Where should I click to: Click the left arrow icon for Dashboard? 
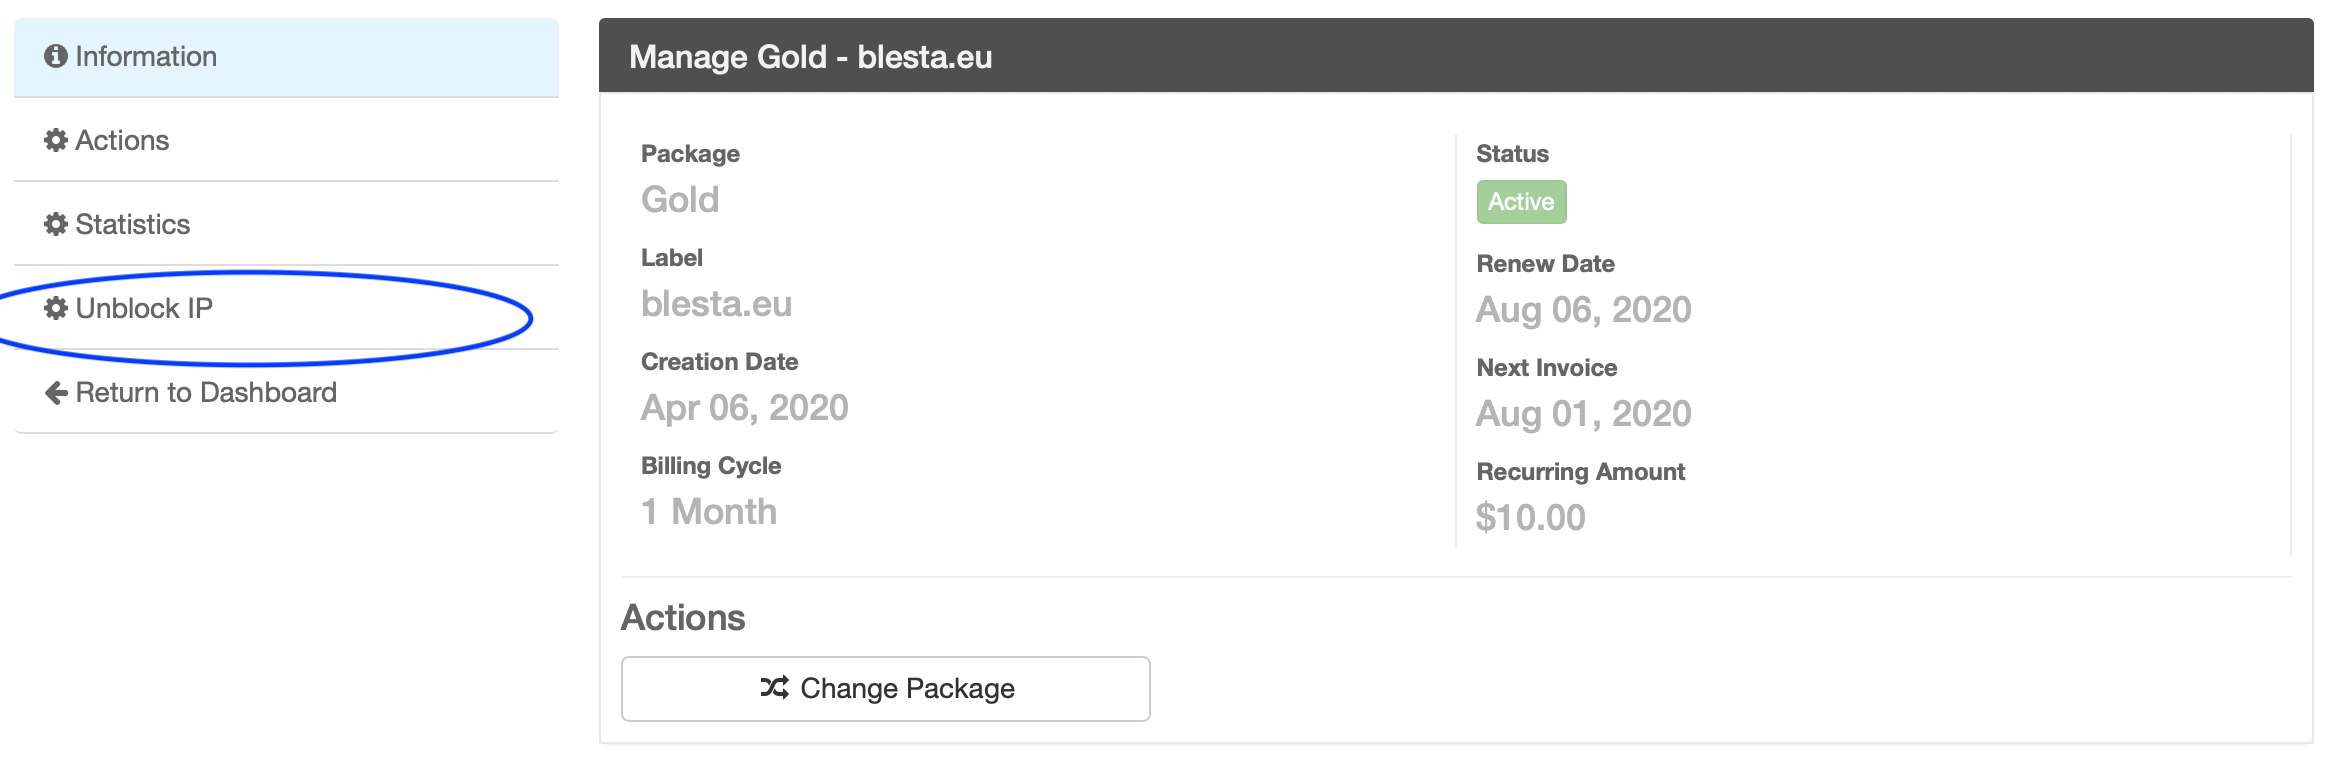pyautogui.click(x=56, y=393)
